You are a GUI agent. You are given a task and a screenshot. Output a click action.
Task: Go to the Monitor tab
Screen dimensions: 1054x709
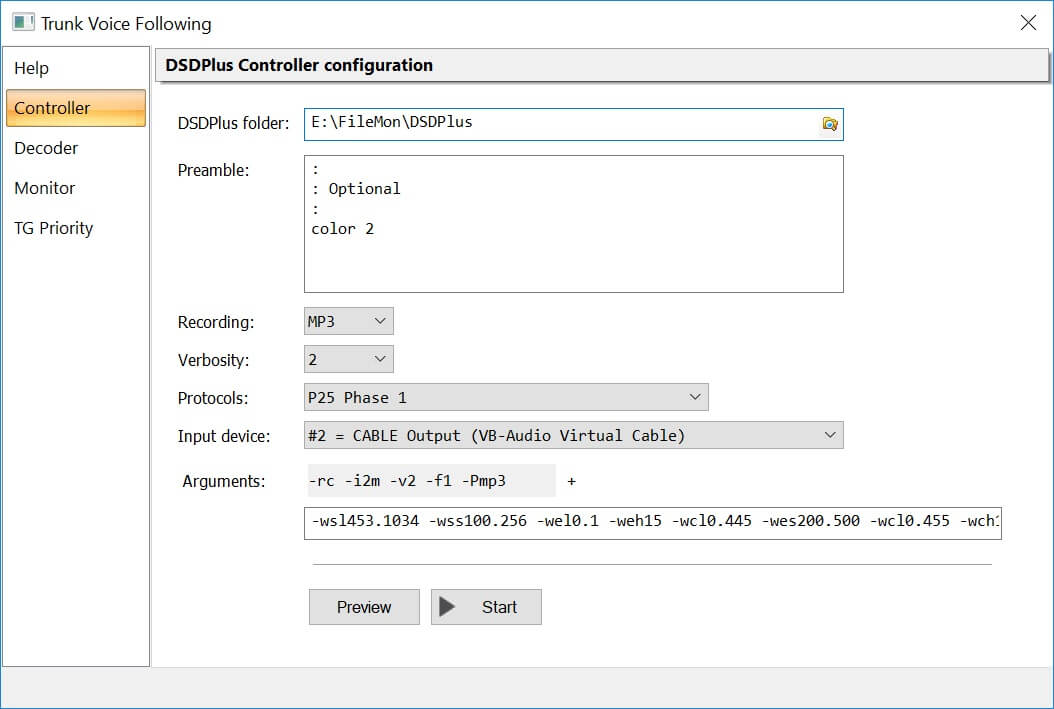(45, 188)
